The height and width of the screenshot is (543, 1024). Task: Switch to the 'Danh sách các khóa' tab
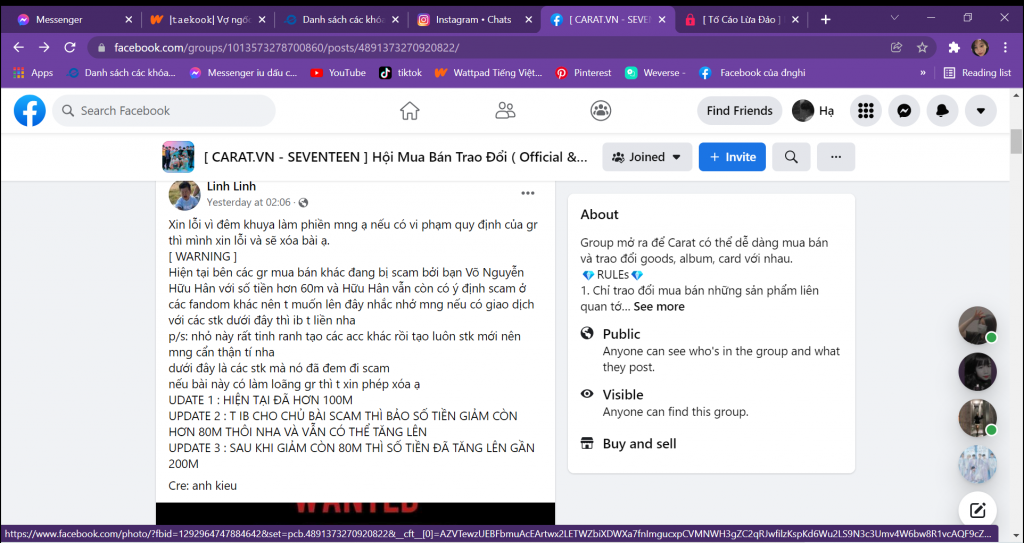341,20
